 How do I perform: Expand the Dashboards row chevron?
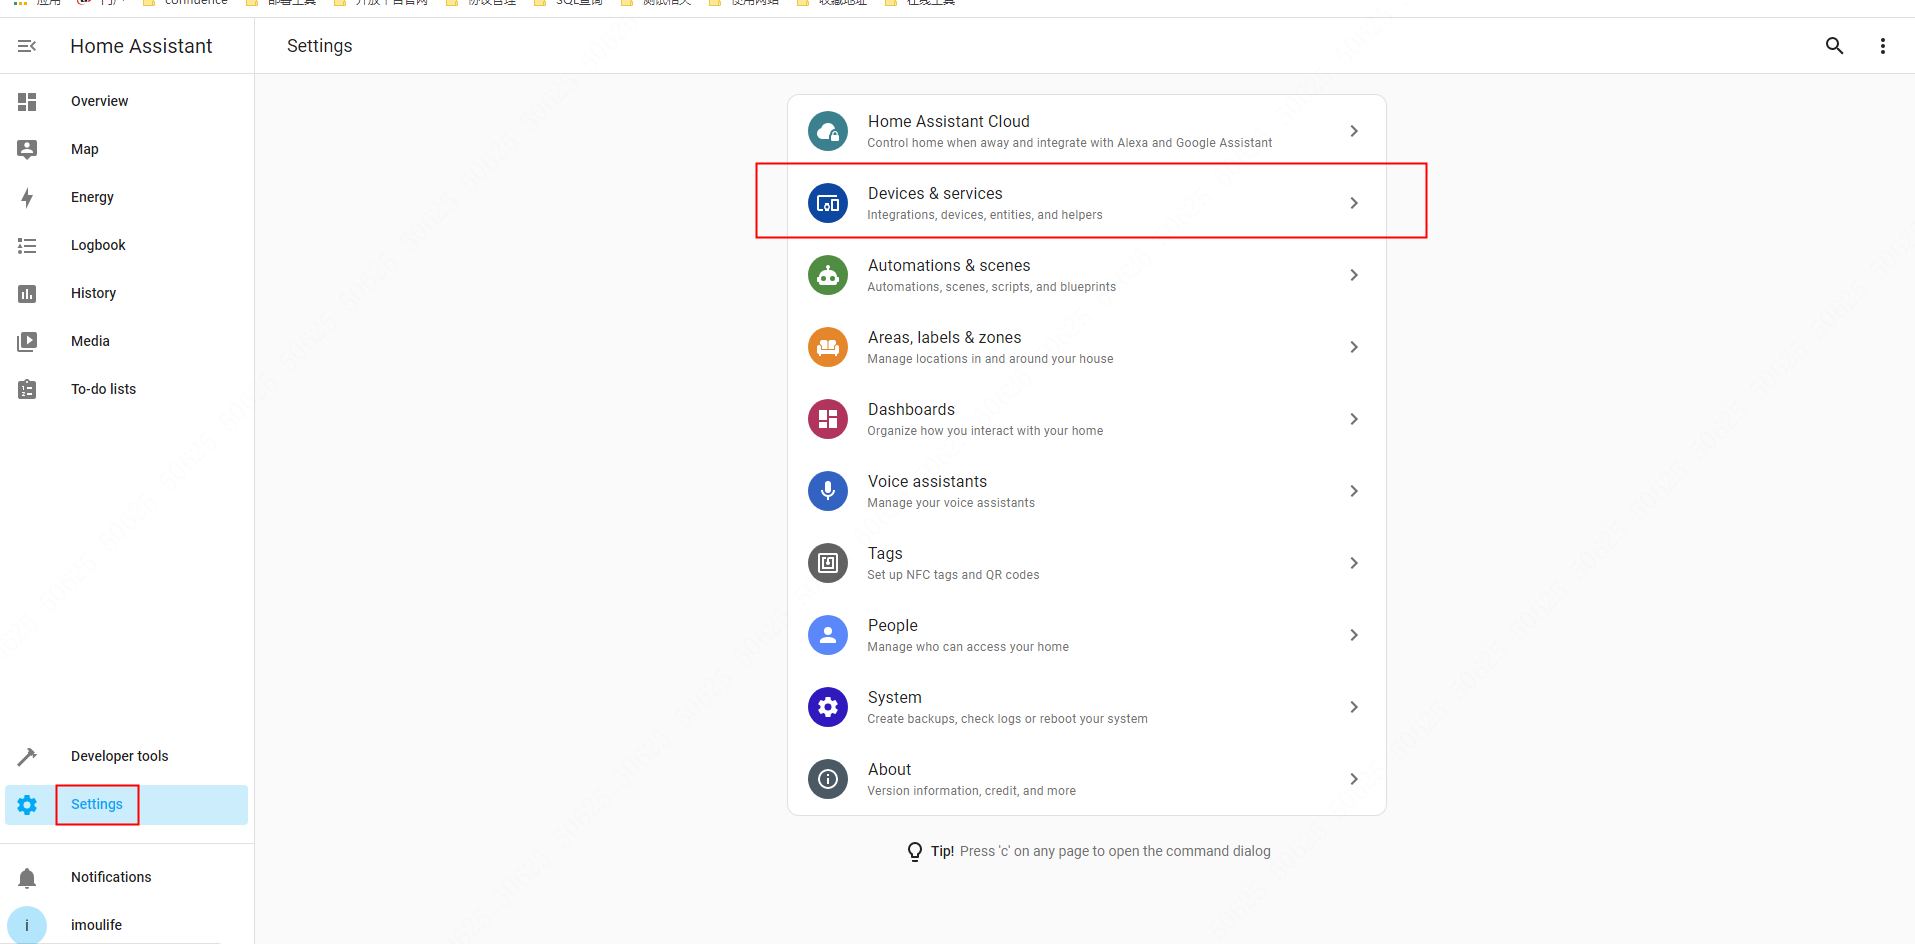click(x=1353, y=419)
